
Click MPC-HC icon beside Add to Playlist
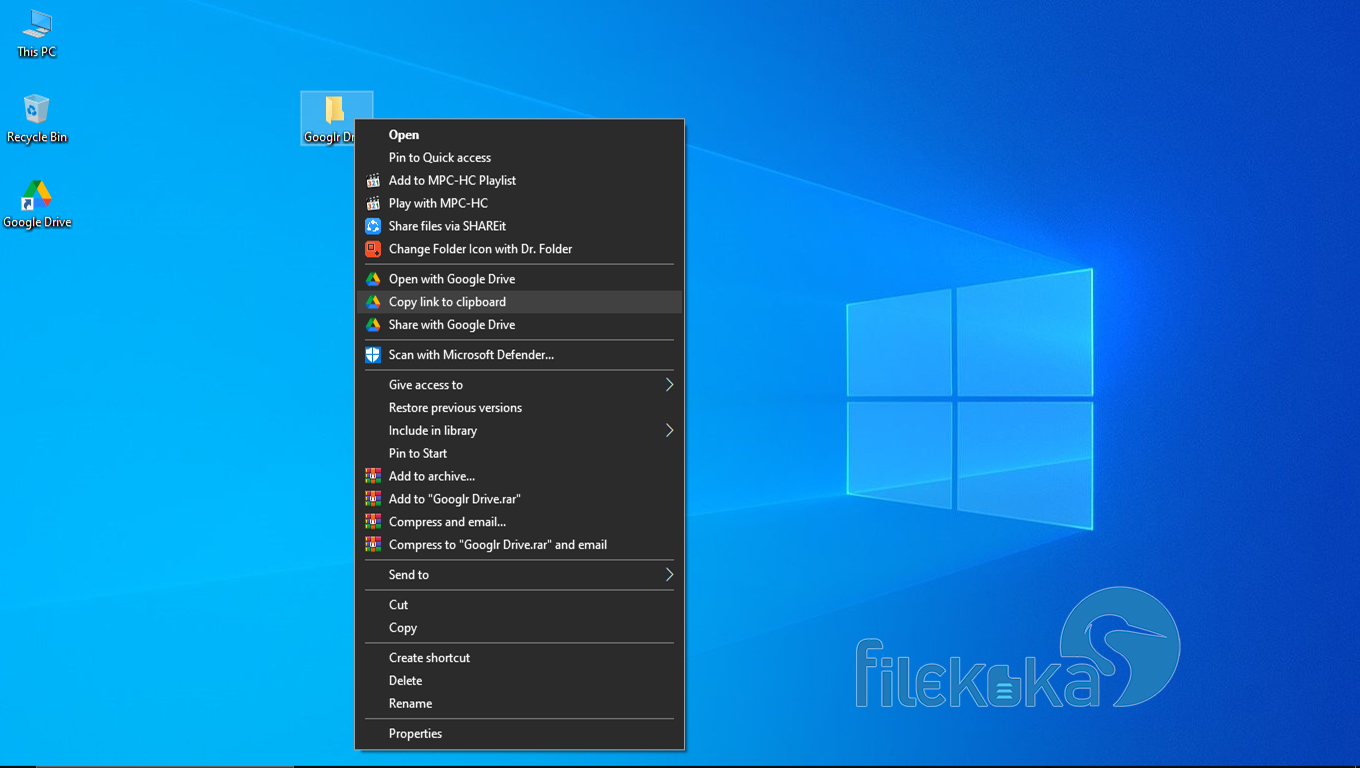coord(373,180)
